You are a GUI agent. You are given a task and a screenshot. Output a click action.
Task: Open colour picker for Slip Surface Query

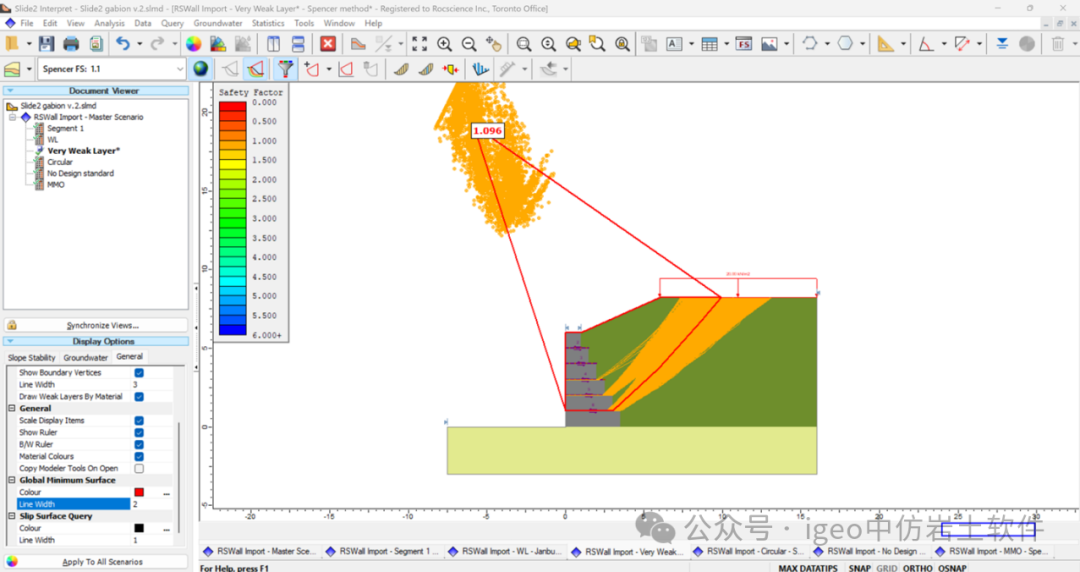point(167,529)
